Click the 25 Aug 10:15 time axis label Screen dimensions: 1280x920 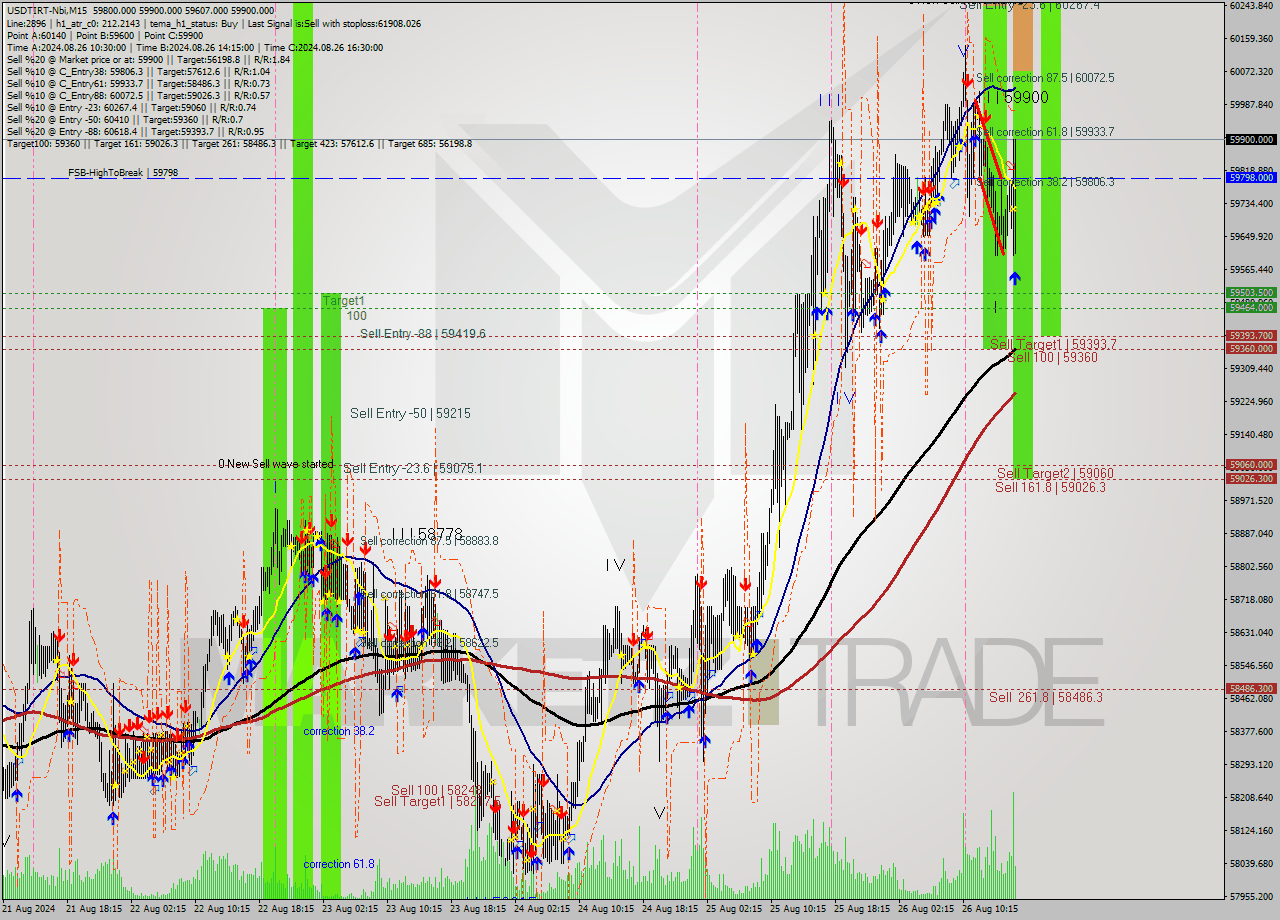[798, 909]
